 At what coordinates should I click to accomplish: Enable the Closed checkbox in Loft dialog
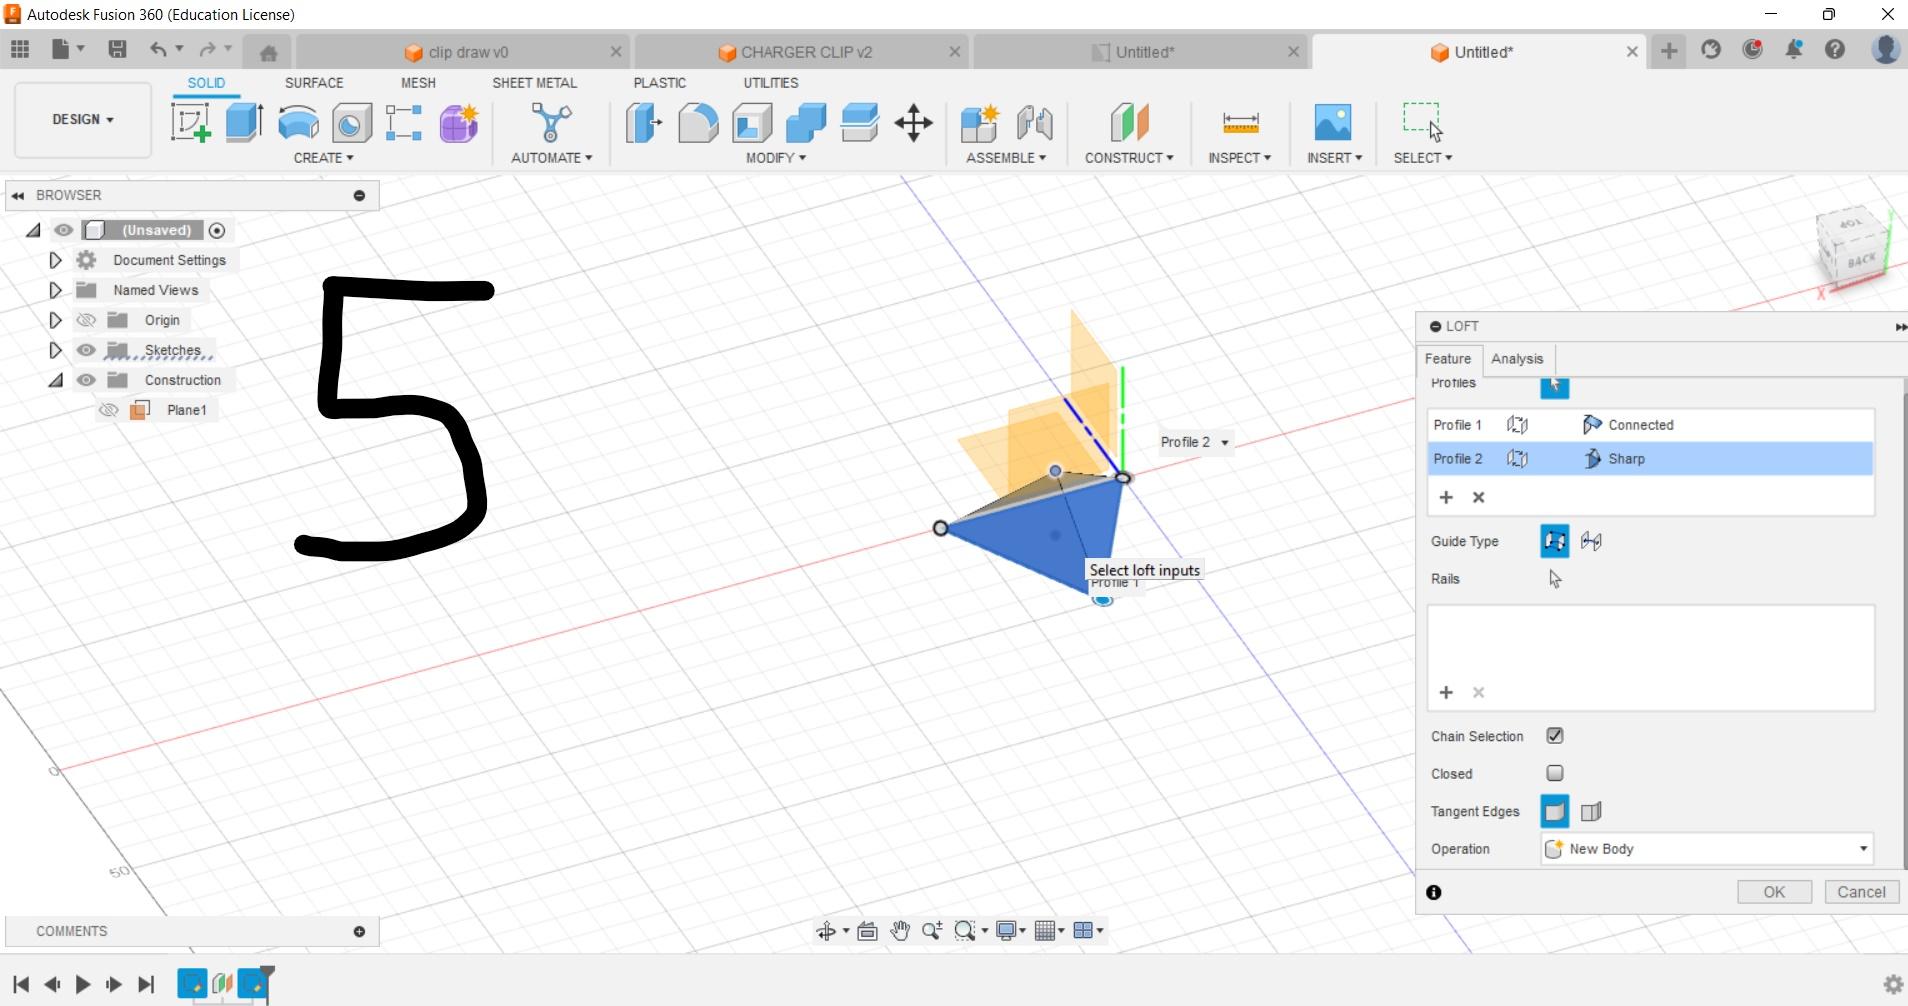tap(1555, 772)
